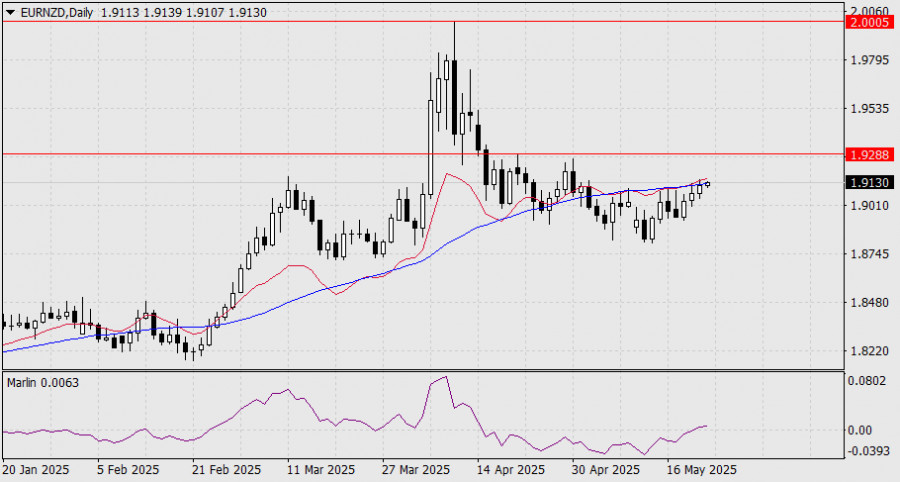Click the Marlin 0.0063 indicator label

pyautogui.click(x=43, y=382)
